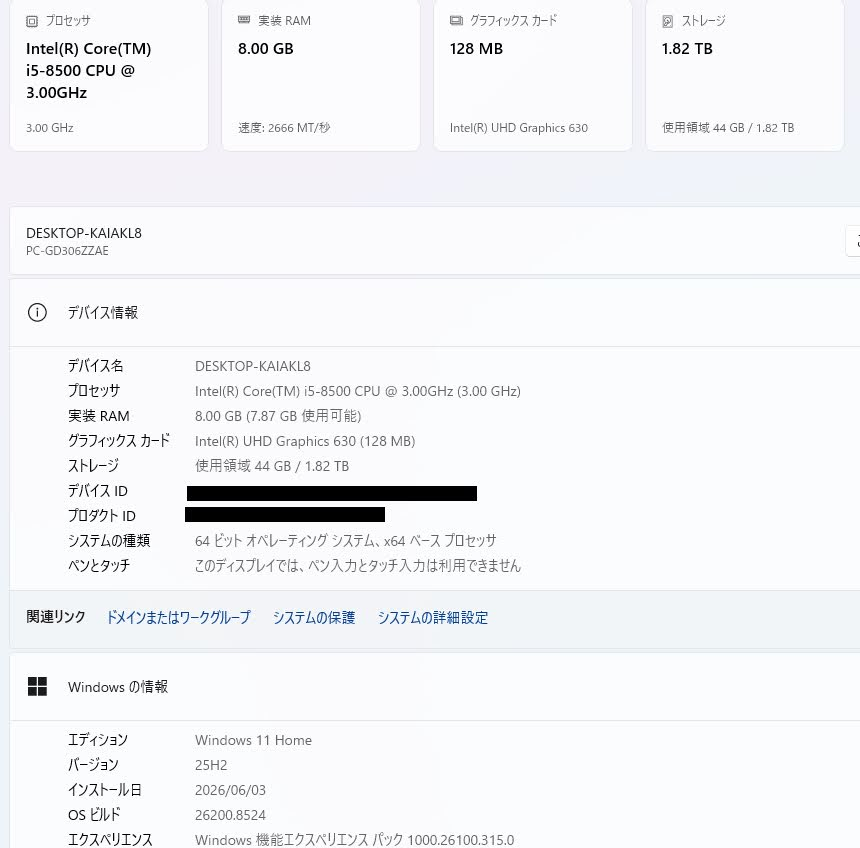Click OS build value 26200.8524
This screenshot has width=860, height=848.
tap(230, 815)
